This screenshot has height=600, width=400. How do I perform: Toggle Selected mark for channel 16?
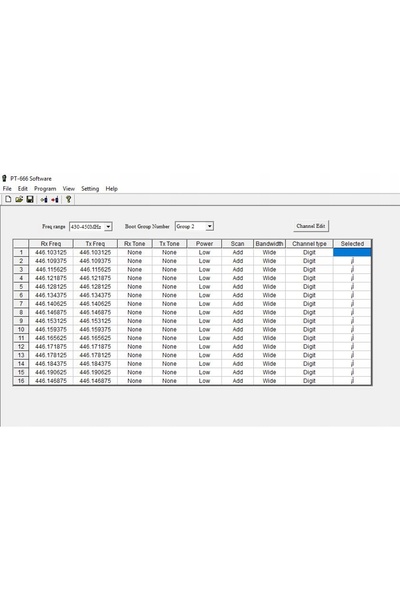click(x=352, y=381)
